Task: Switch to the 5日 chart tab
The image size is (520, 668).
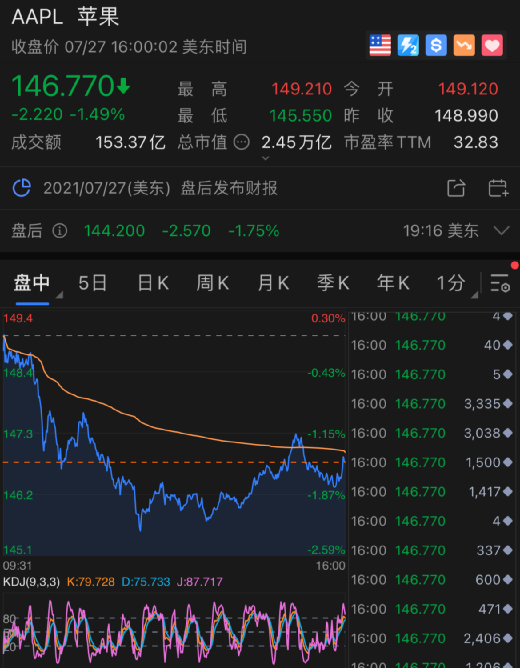Action: point(93,283)
